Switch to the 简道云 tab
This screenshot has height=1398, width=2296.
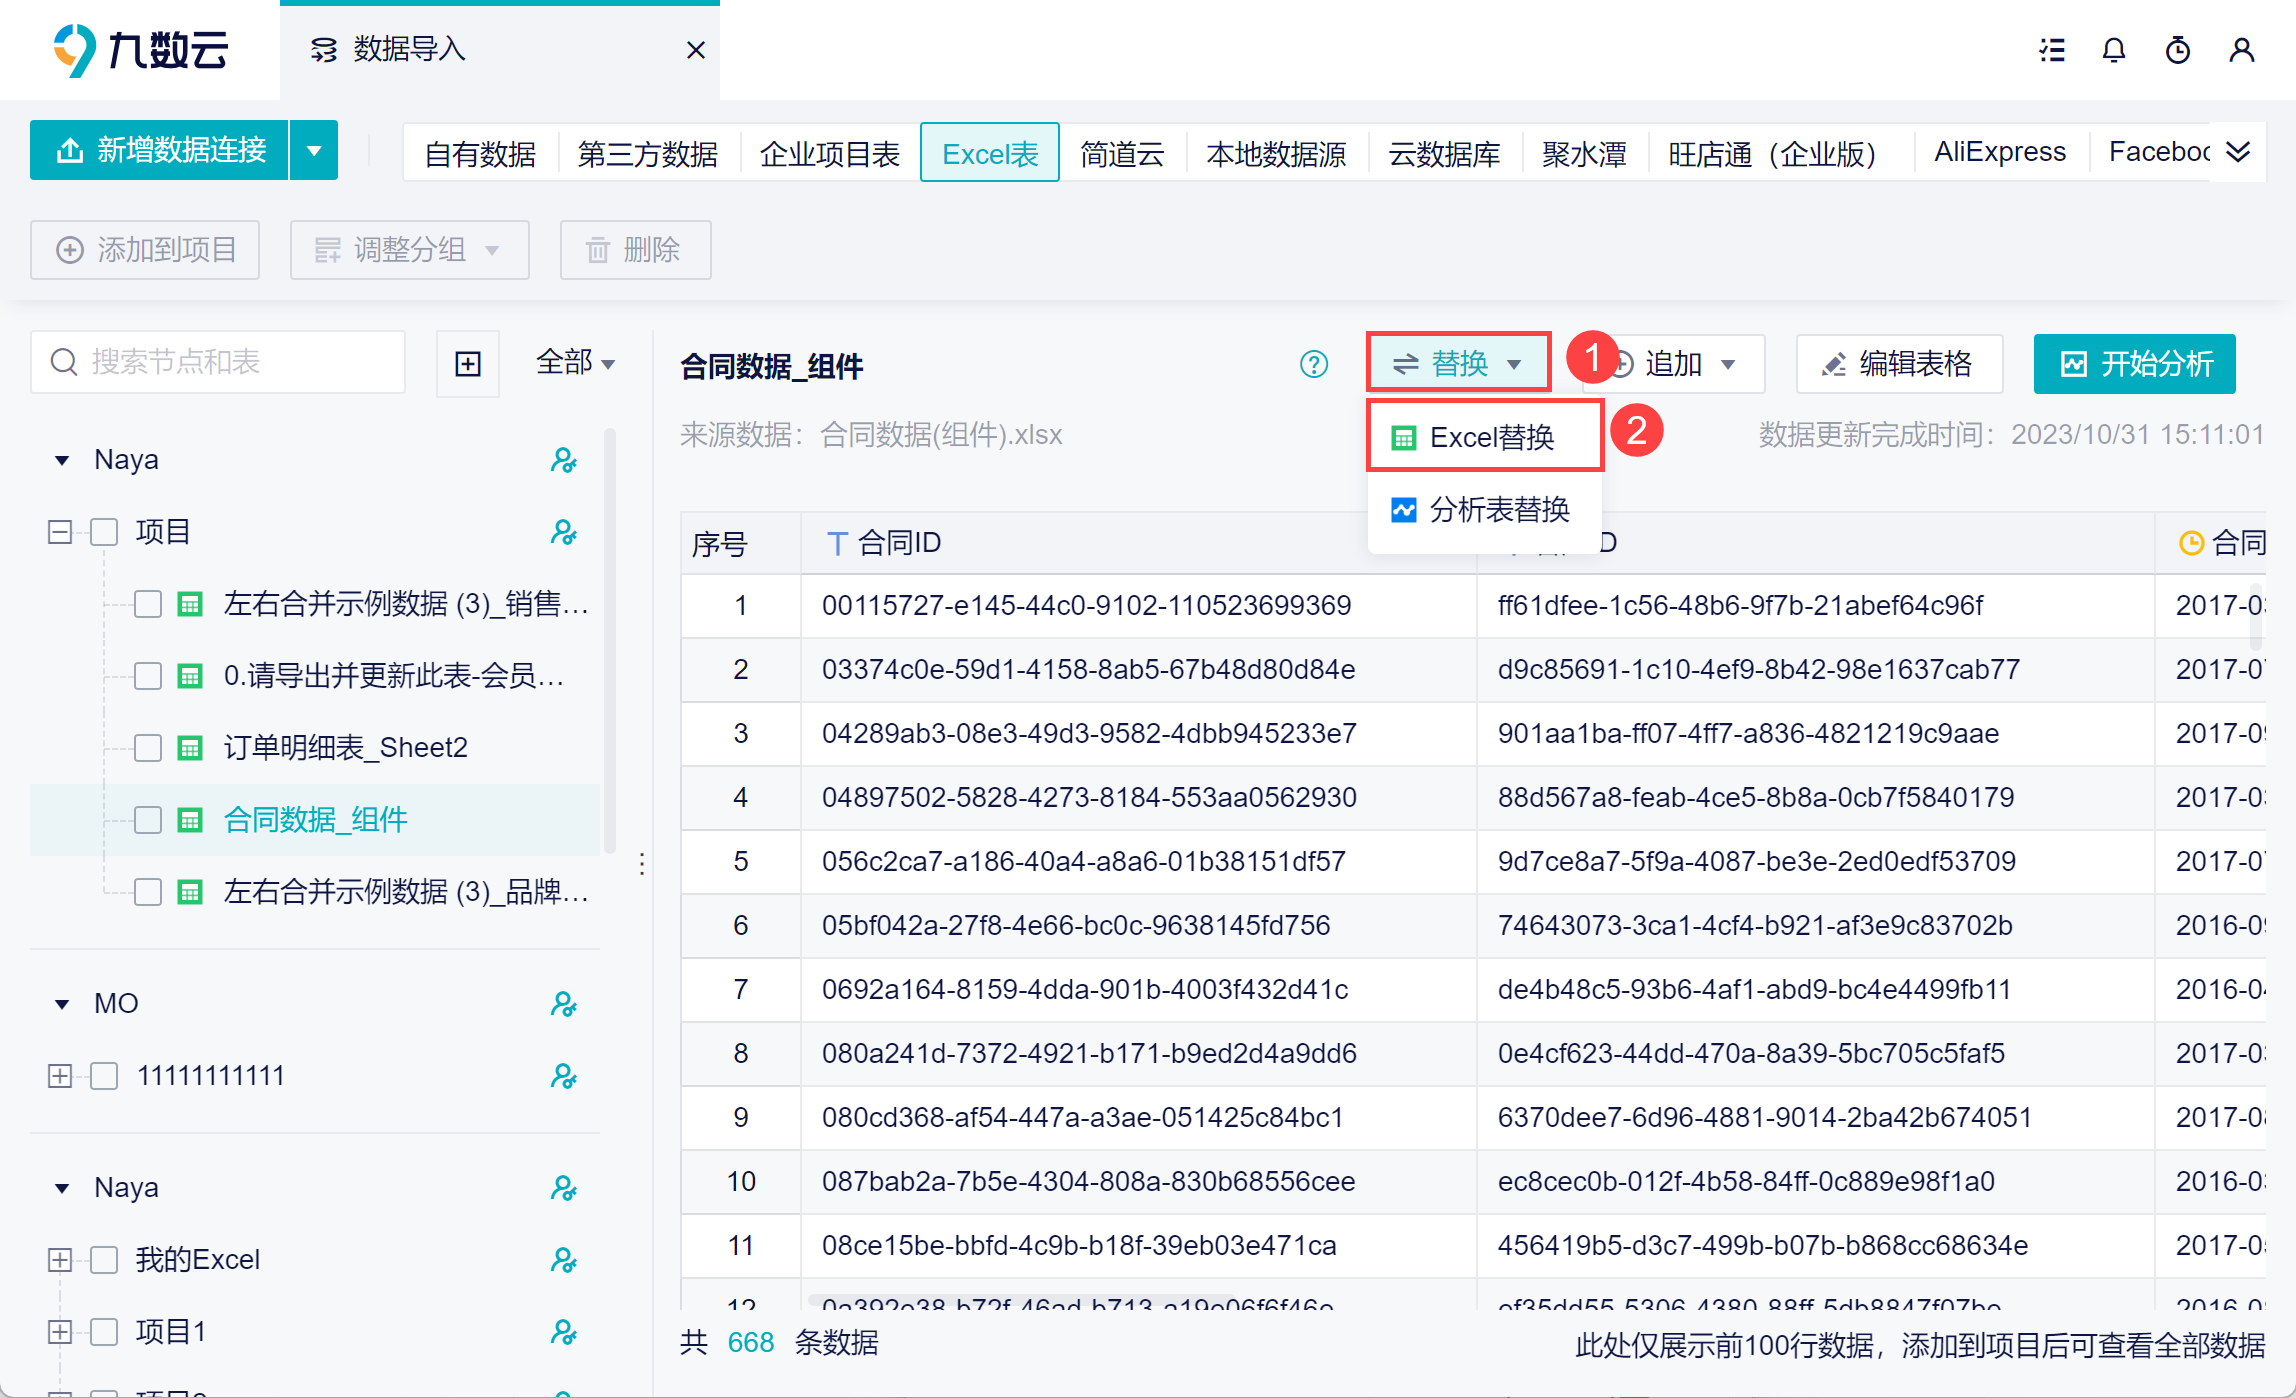point(1122,153)
